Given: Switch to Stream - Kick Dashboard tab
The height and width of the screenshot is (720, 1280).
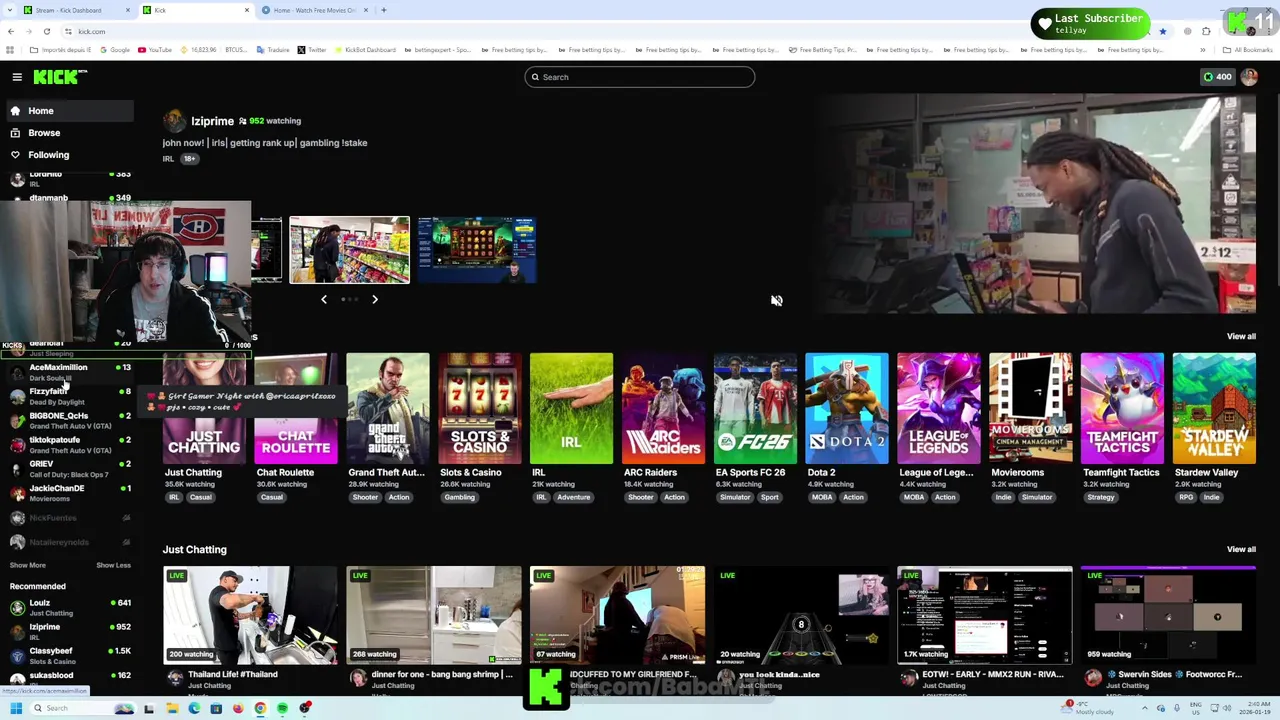Looking at the screenshot, I should point(78,10).
